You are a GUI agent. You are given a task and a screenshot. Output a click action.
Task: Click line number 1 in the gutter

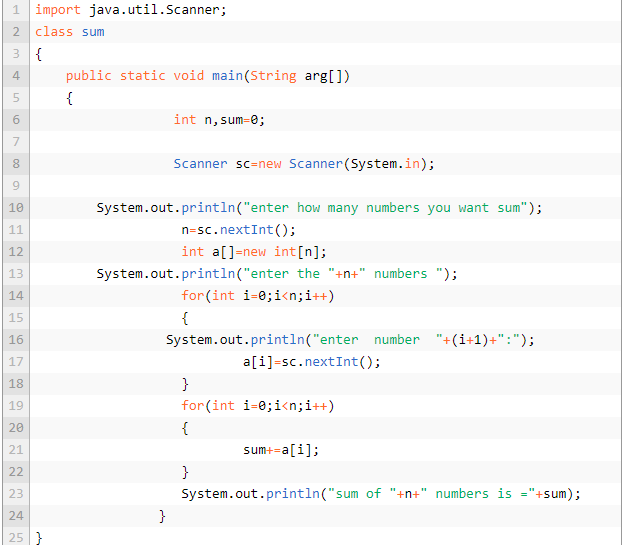(x=15, y=10)
